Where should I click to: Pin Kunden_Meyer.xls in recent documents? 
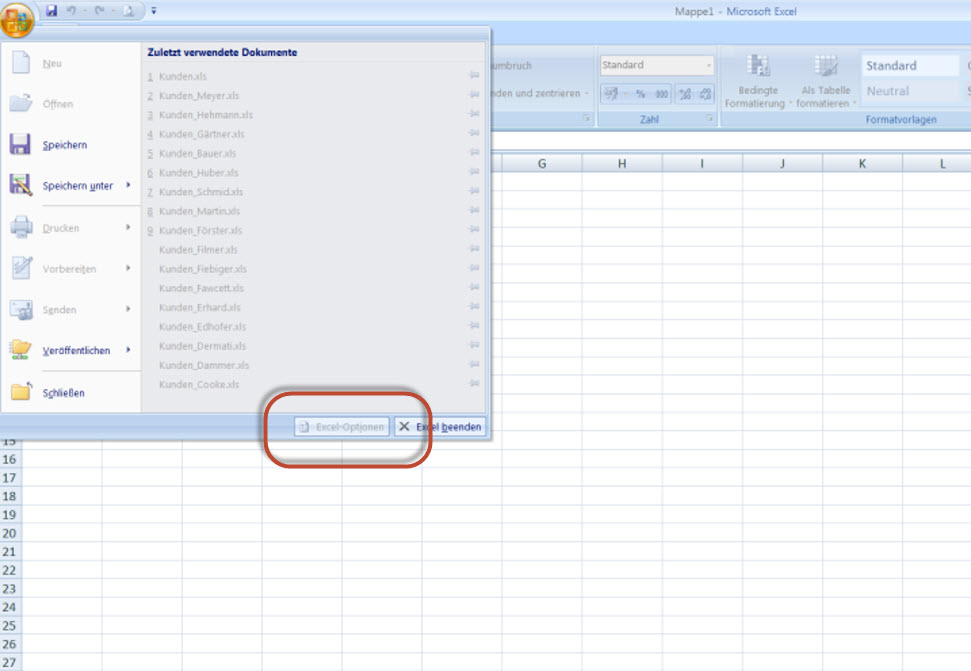[x=473, y=96]
